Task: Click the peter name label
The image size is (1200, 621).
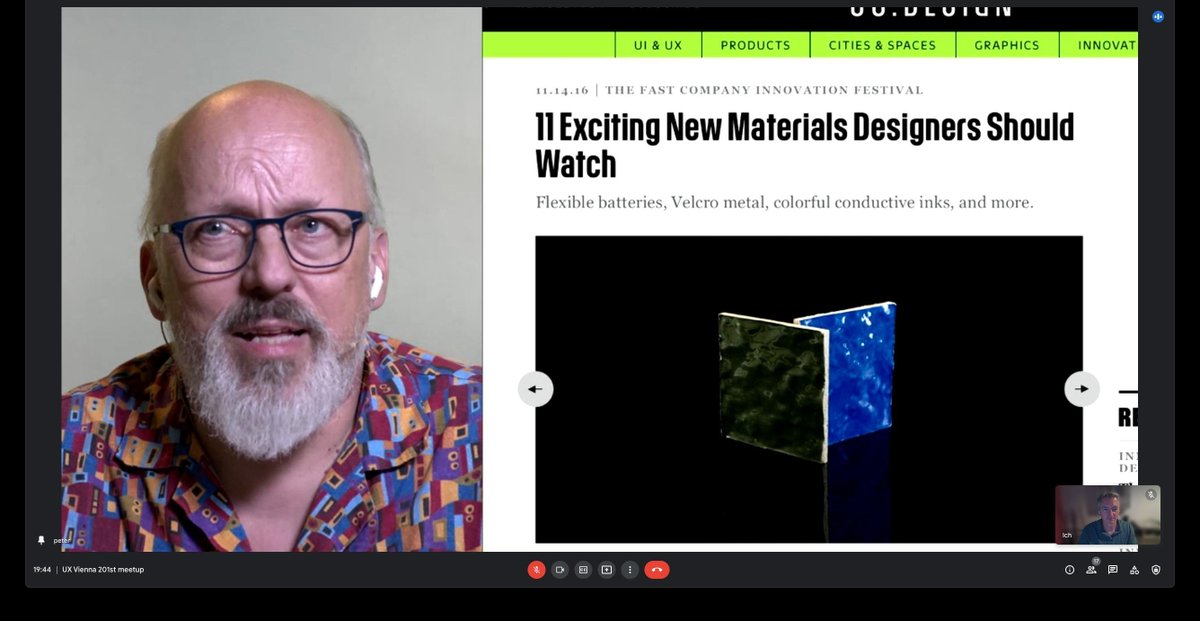Action: pyautogui.click(x=62, y=540)
